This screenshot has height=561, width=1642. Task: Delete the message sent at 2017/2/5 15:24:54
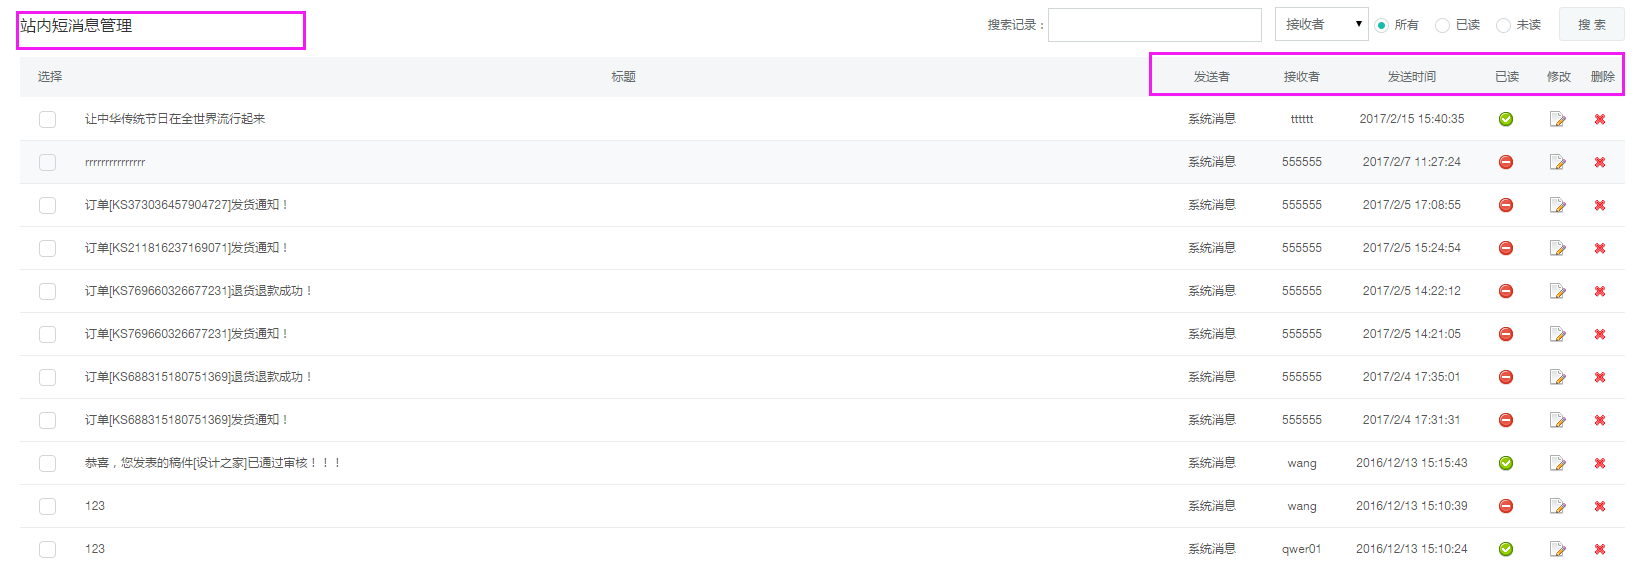pyautogui.click(x=1600, y=248)
